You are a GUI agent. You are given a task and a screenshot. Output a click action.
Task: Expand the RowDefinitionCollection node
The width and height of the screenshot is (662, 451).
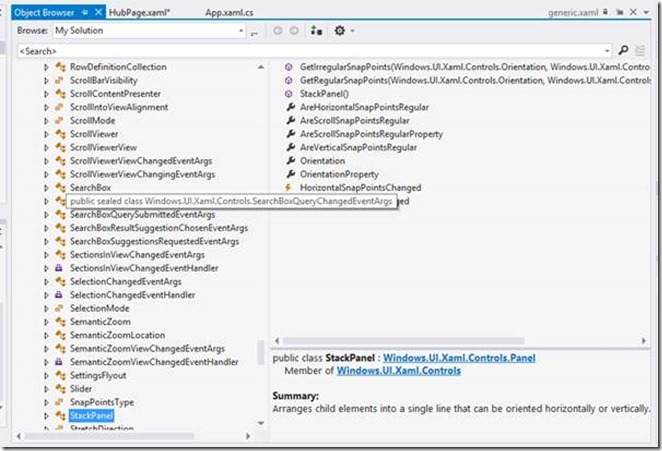click(46, 67)
